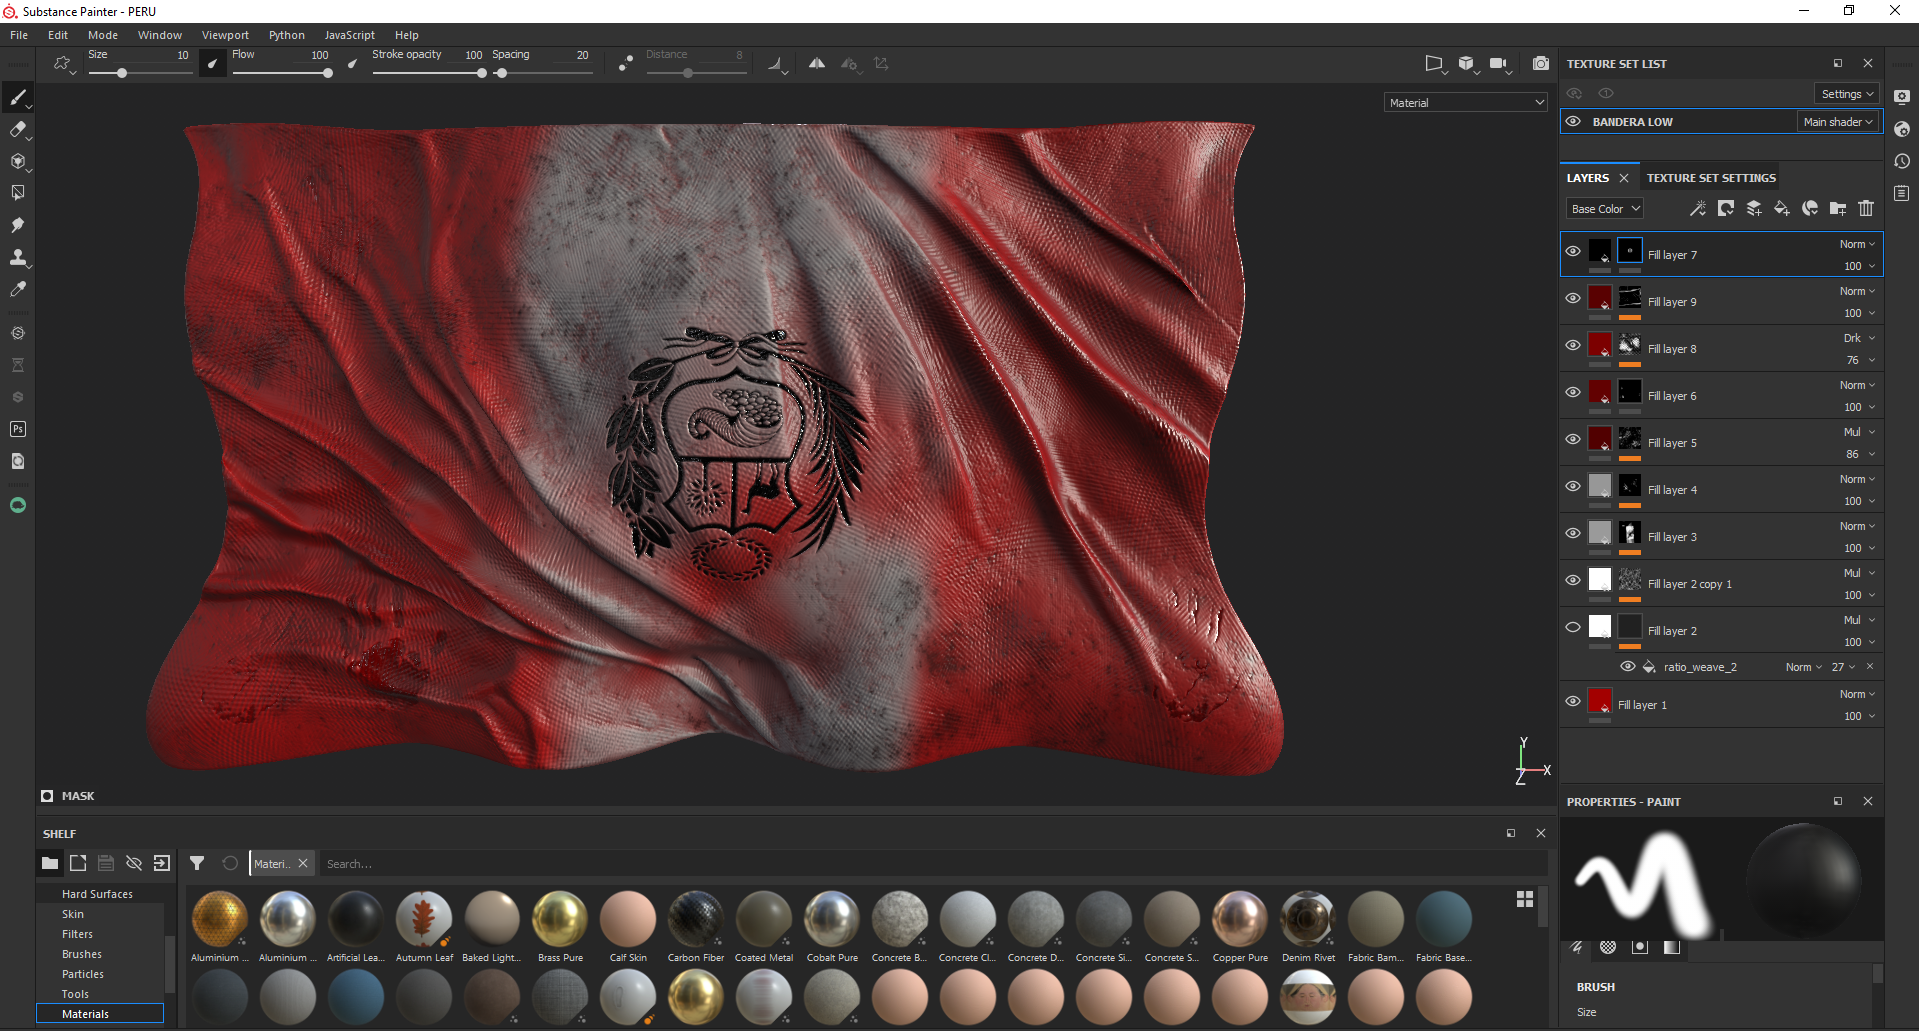Add a new paint layer

(x=1754, y=208)
